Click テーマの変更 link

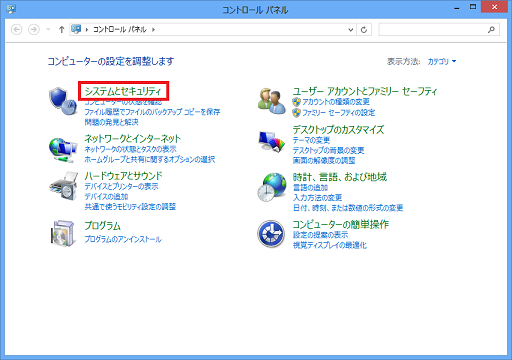pyautogui.click(x=311, y=140)
